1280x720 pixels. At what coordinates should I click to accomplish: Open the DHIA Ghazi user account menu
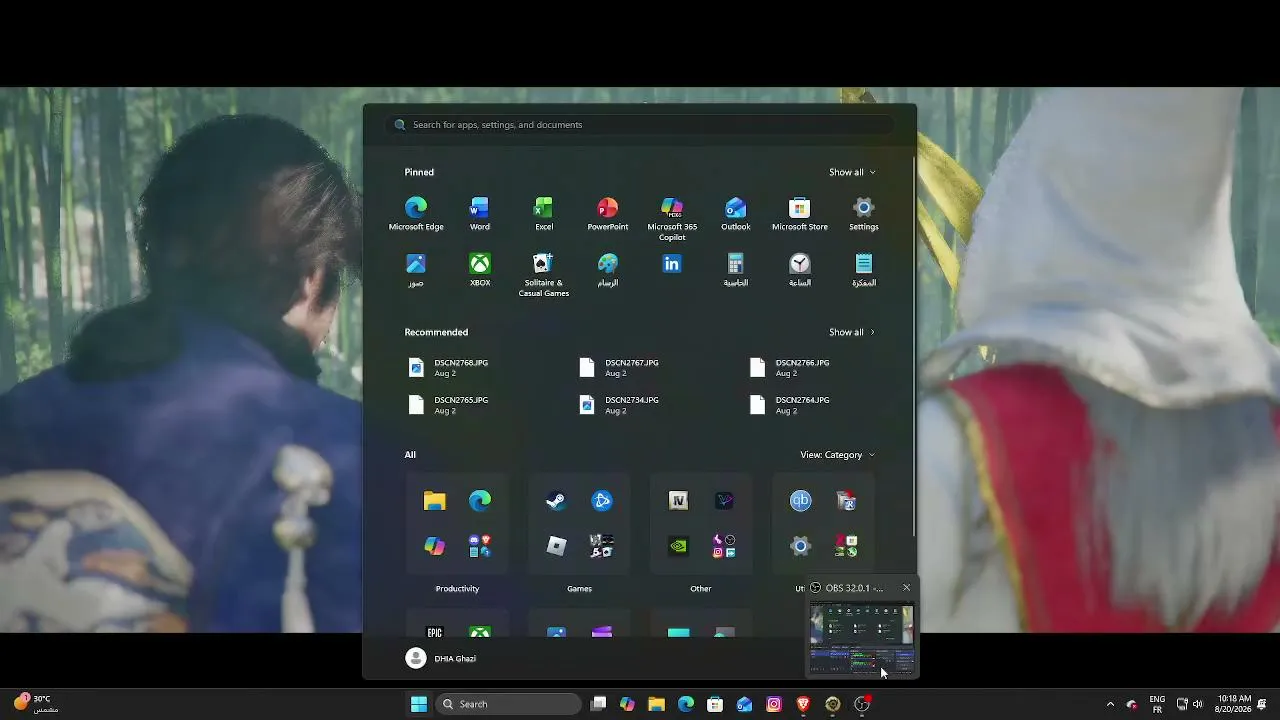coord(441,658)
